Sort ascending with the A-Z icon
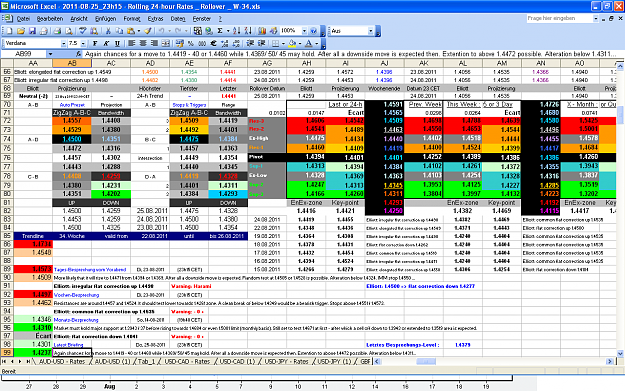This screenshot has height=391, width=625. click(x=237, y=31)
